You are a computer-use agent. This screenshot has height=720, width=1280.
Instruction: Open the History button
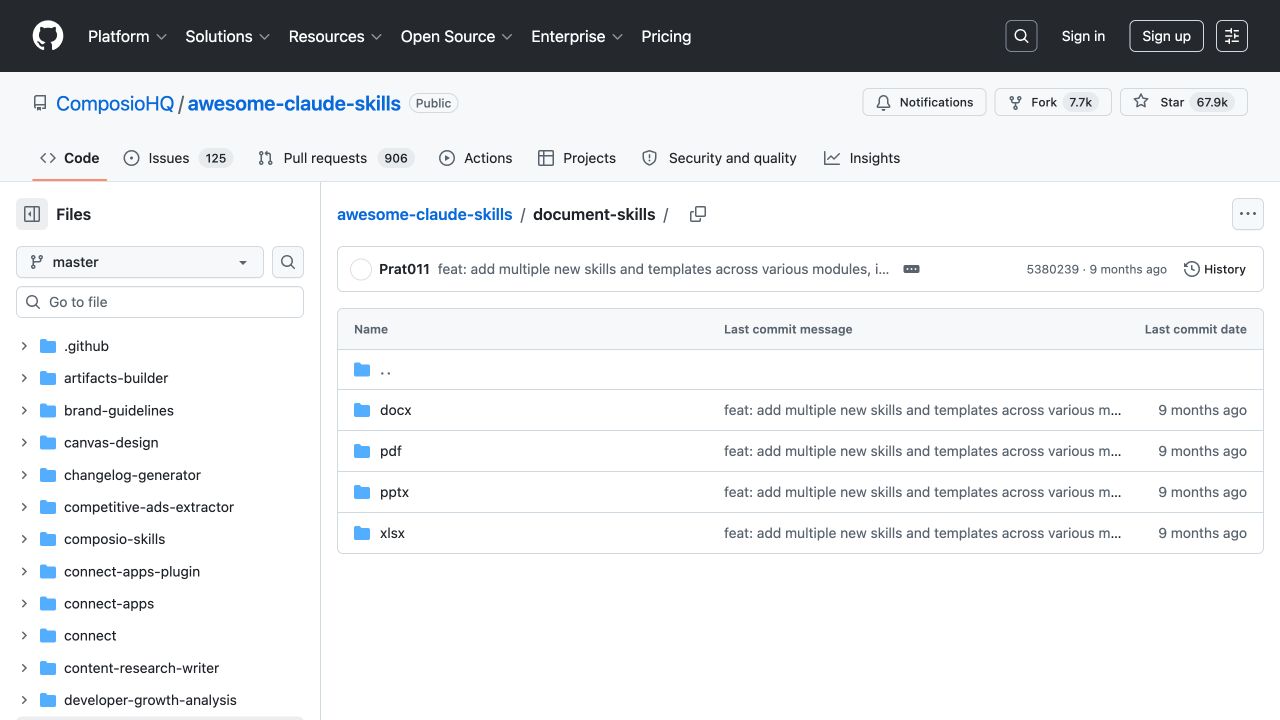click(1215, 269)
